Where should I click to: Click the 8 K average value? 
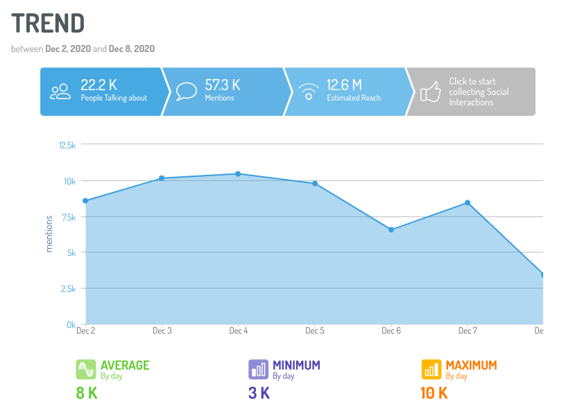pyautogui.click(x=87, y=393)
